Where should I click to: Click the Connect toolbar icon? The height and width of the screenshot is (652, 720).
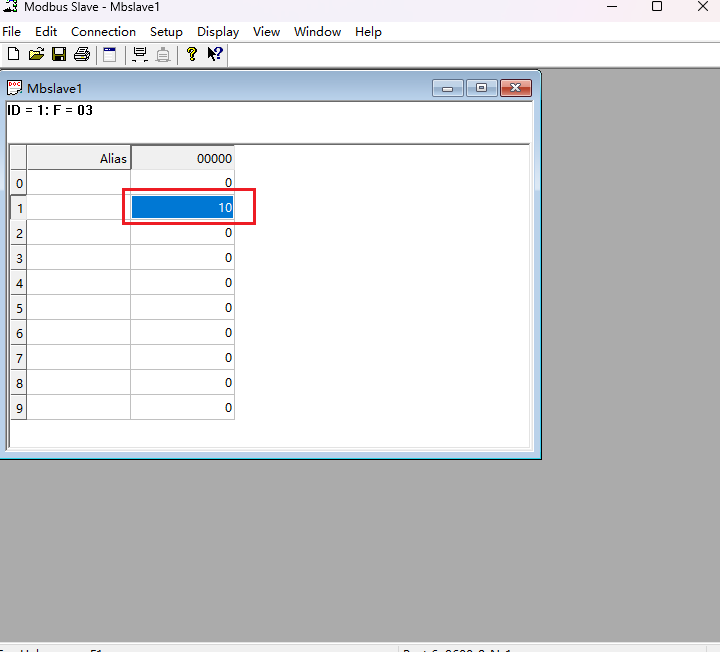140,54
